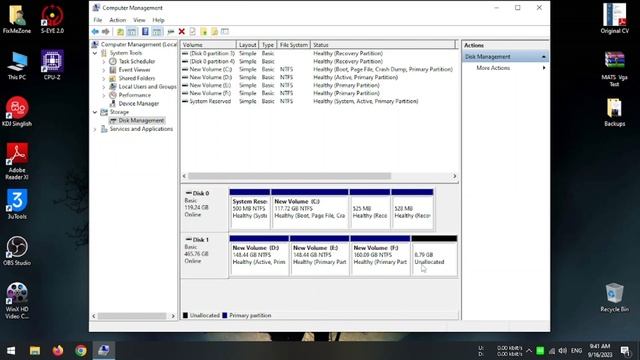
Task: Expand the Event Viewer node
Action: click(104, 70)
